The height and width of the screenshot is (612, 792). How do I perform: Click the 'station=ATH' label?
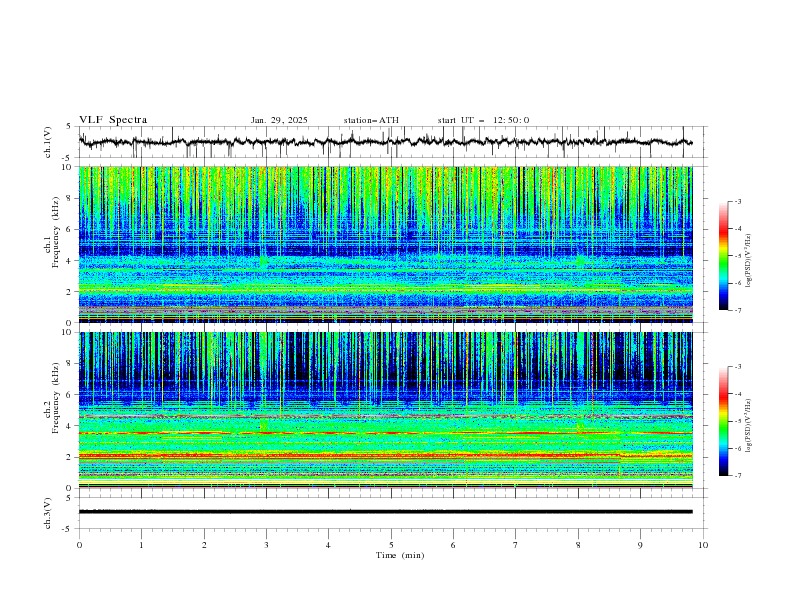(x=371, y=120)
